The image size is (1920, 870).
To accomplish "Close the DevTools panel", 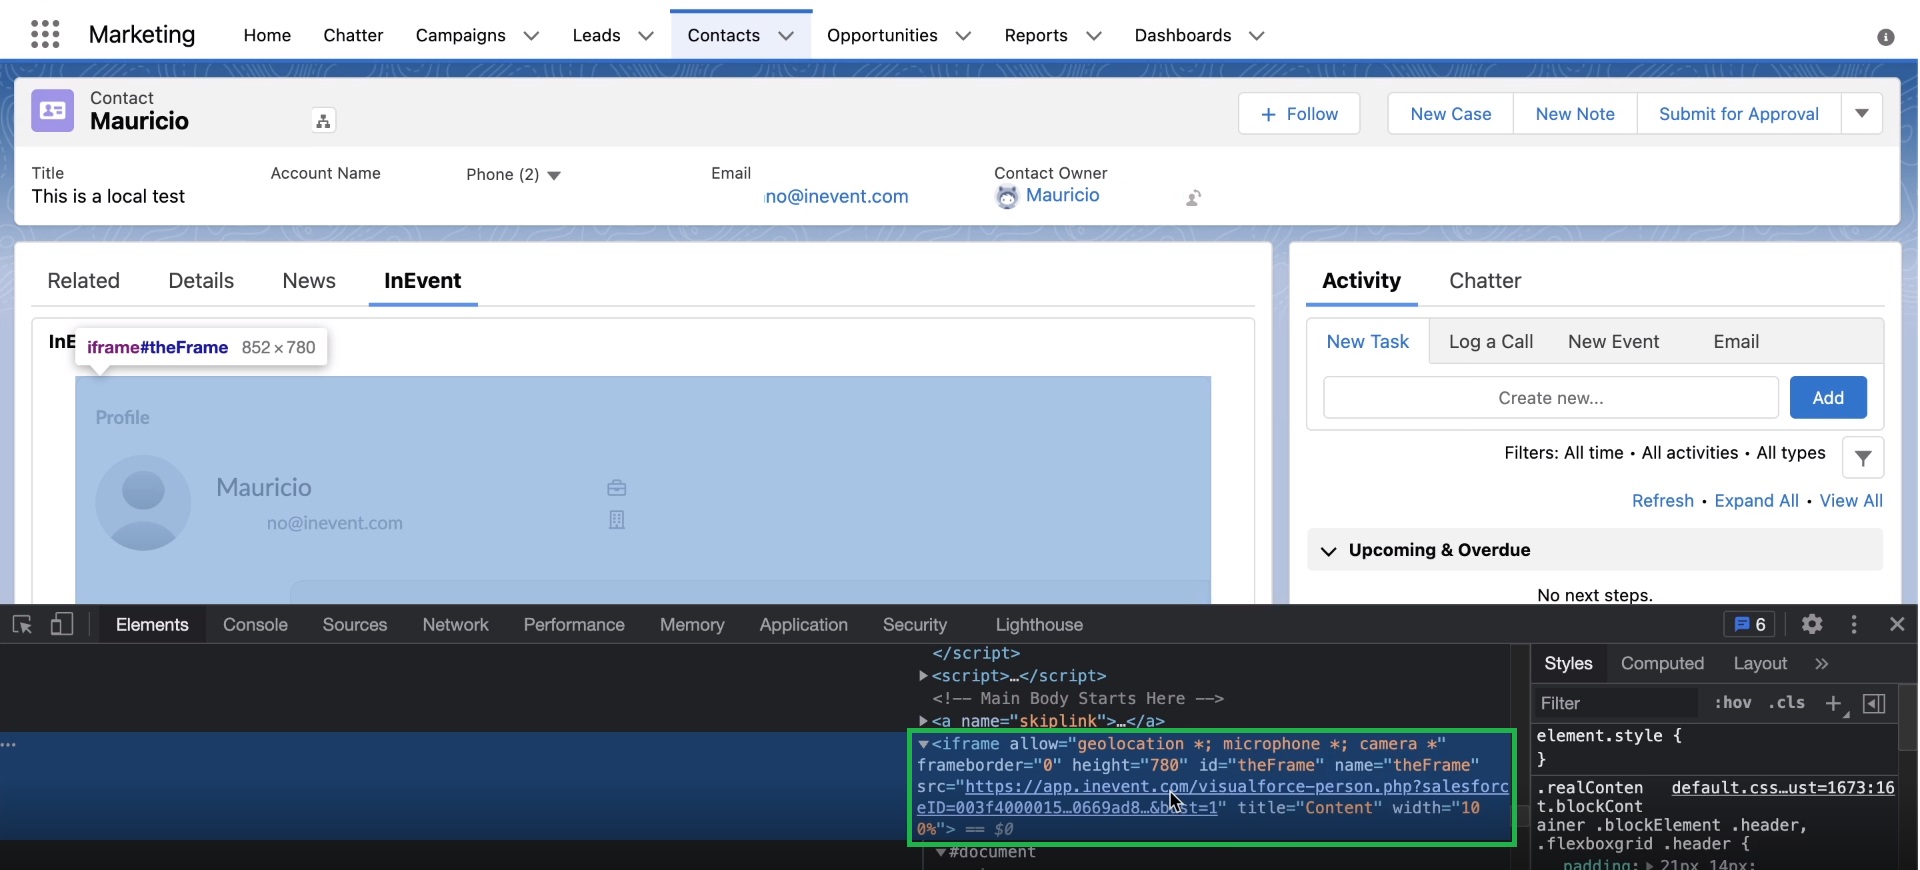I will coord(1897,624).
